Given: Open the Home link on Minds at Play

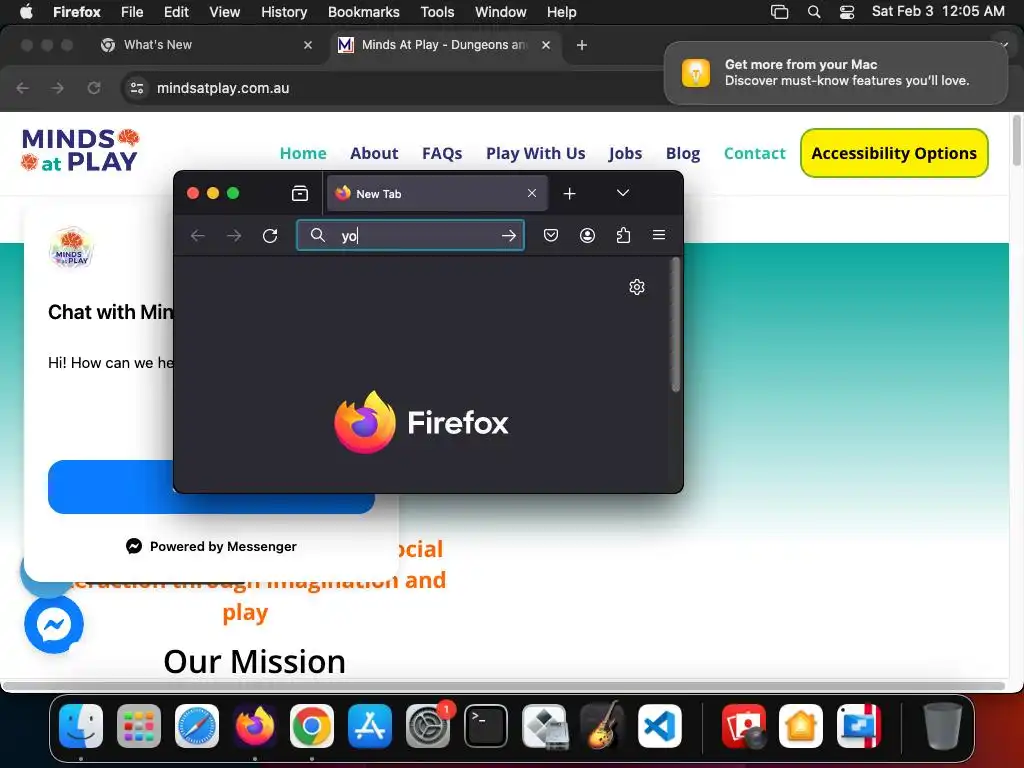Looking at the screenshot, I should pos(303,153).
